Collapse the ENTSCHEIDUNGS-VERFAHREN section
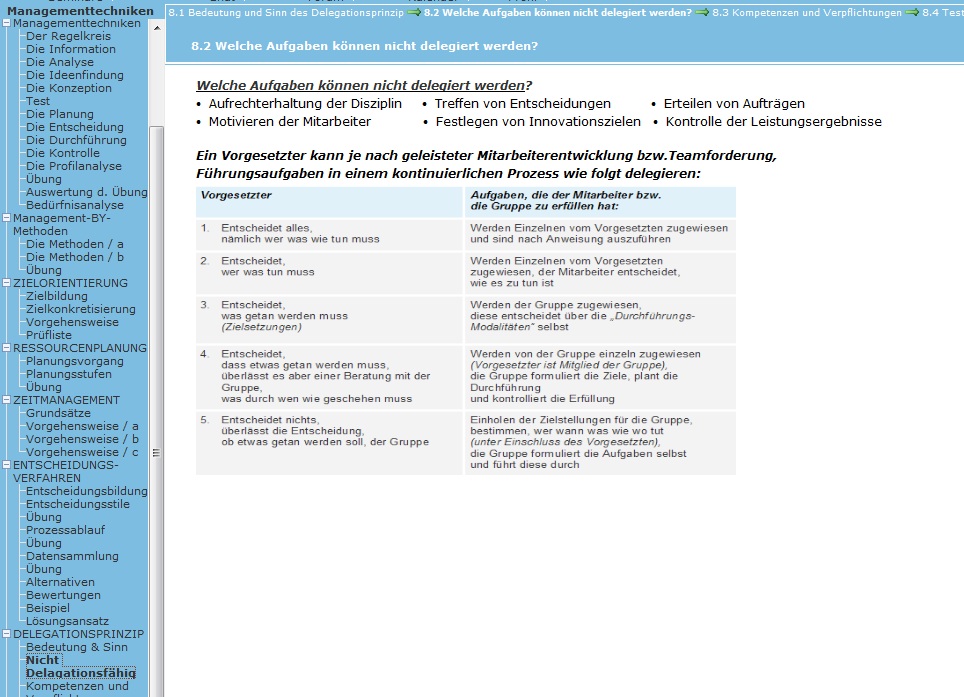964x697 pixels. click(x=7, y=465)
